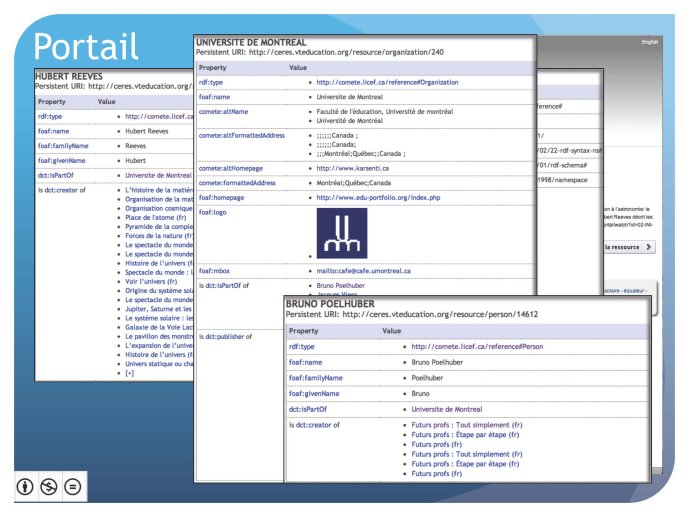Click Universite de Montreal in the Hubert Reeves window
Image resolution: width=689 pixels, height=517 pixels.
coord(158,175)
